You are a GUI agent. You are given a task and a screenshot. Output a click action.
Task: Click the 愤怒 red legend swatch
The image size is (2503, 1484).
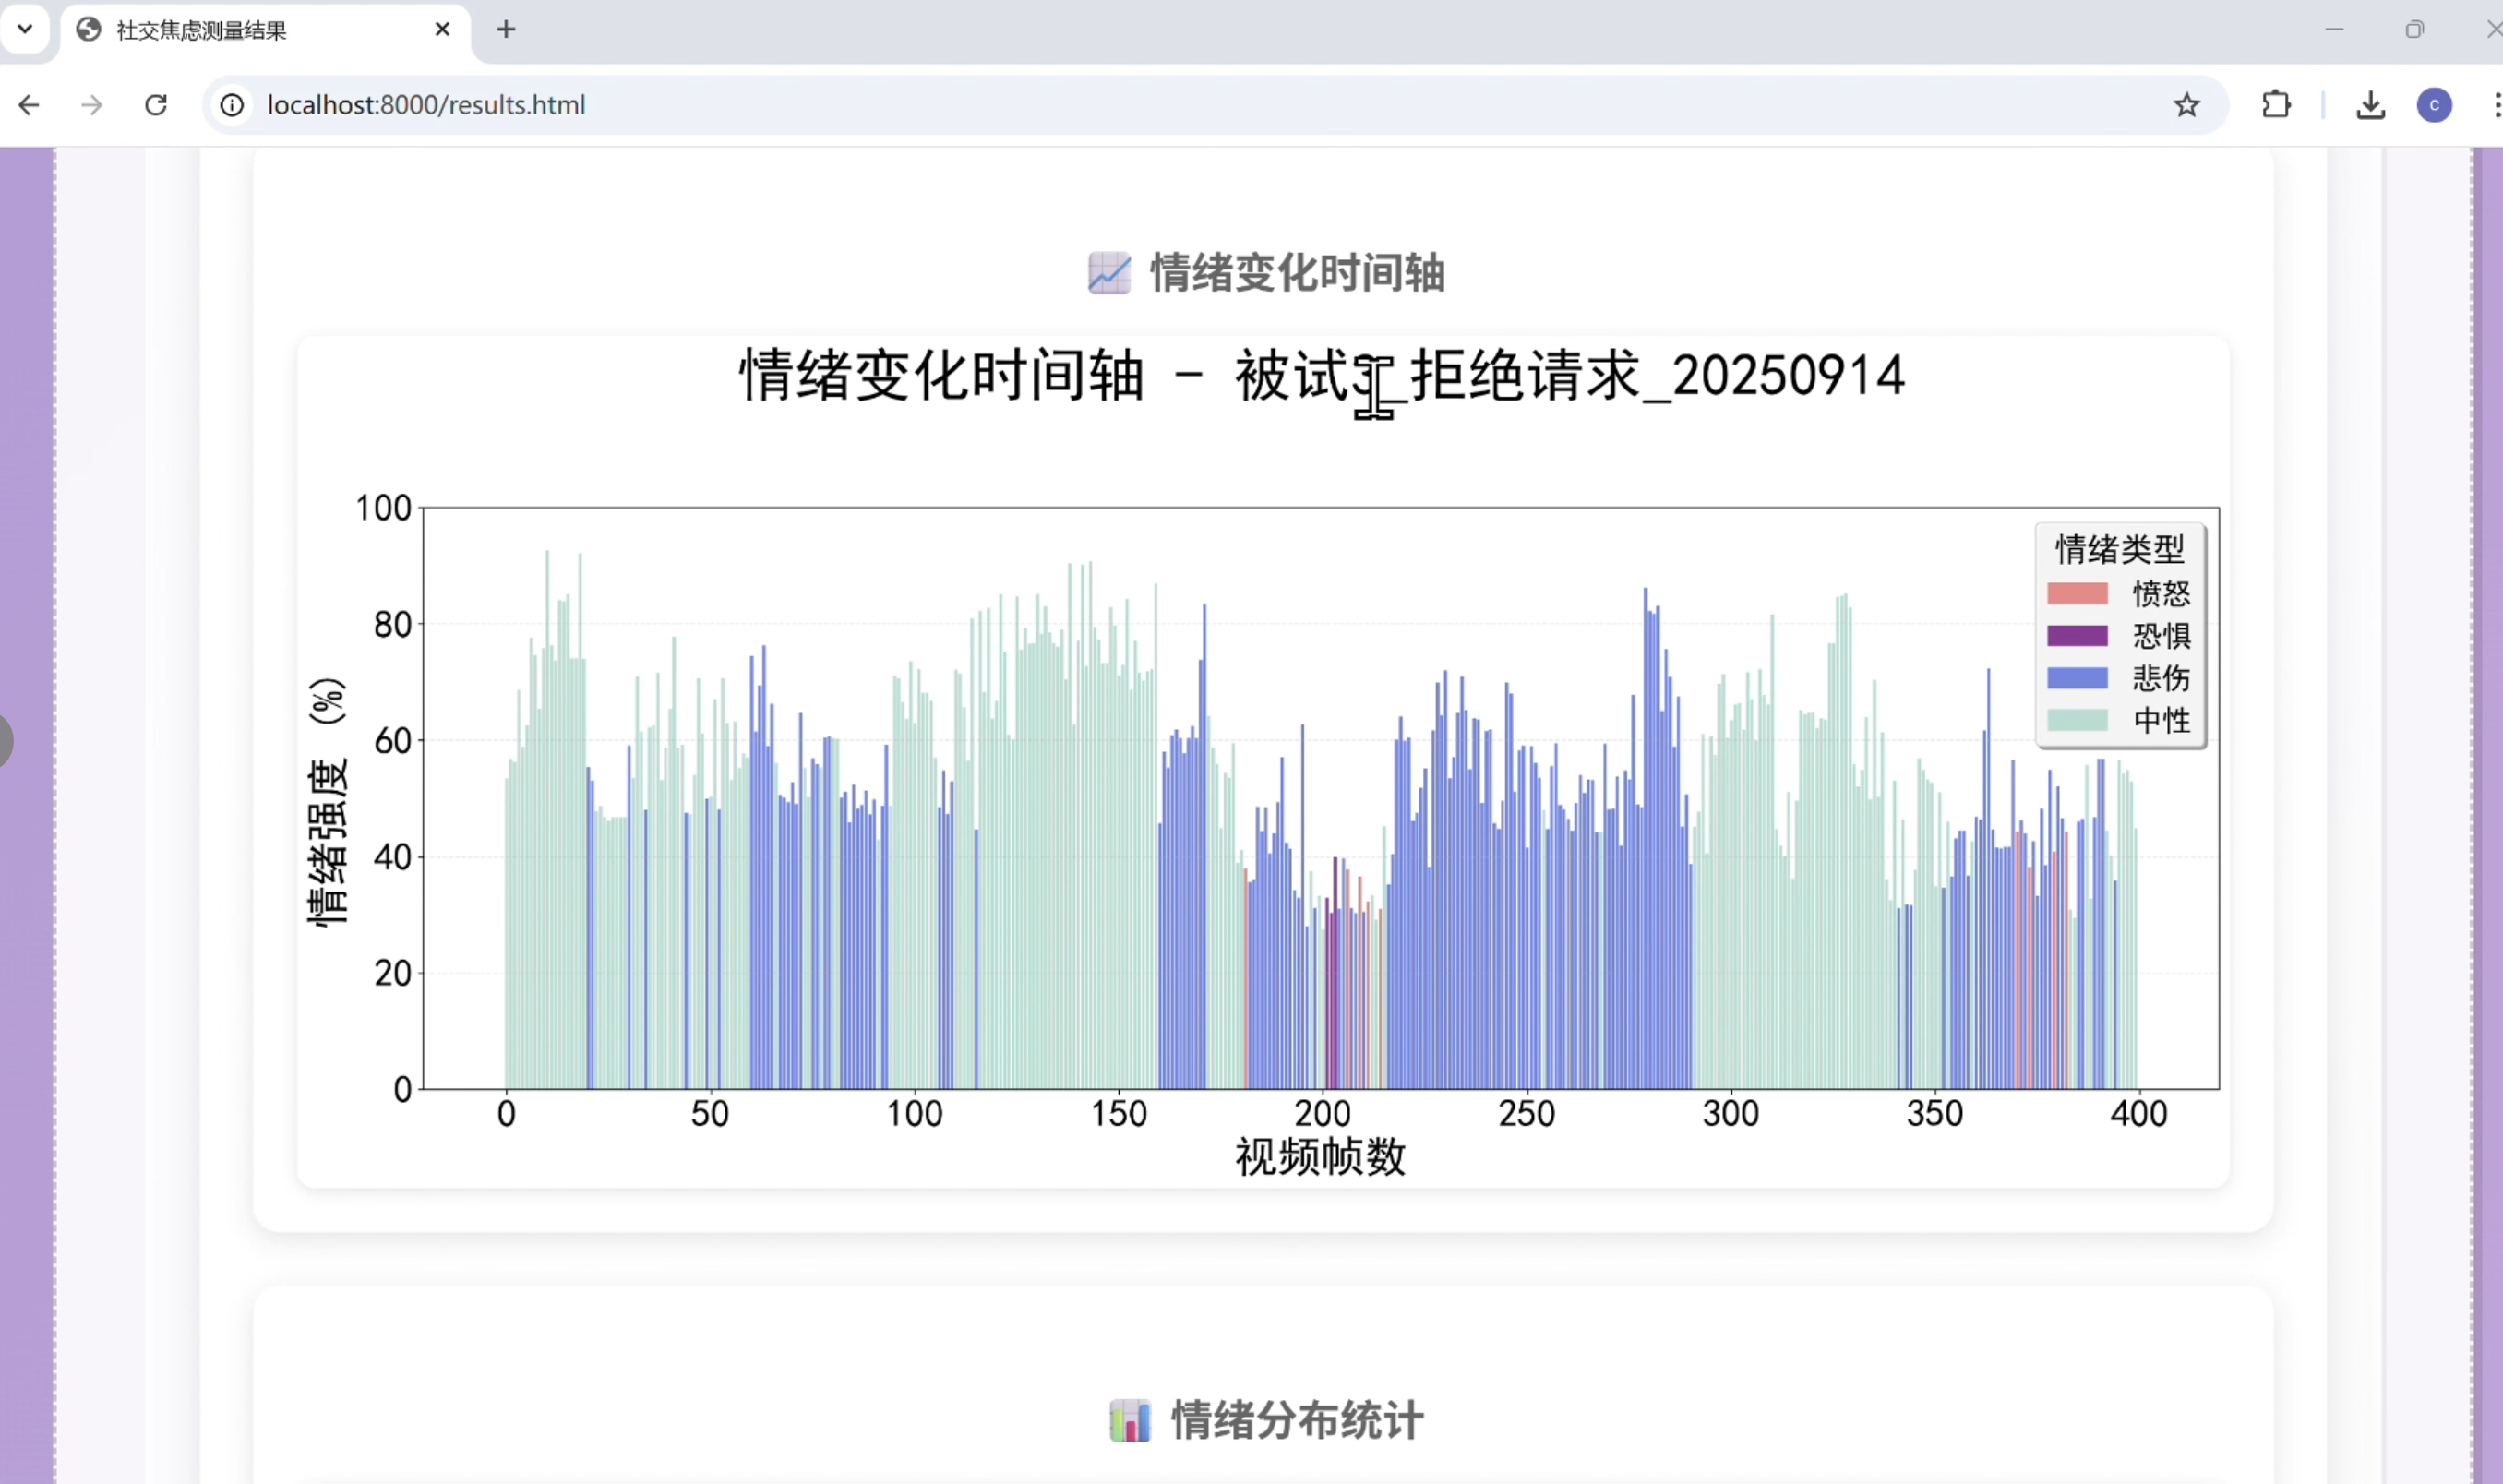click(2077, 594)
